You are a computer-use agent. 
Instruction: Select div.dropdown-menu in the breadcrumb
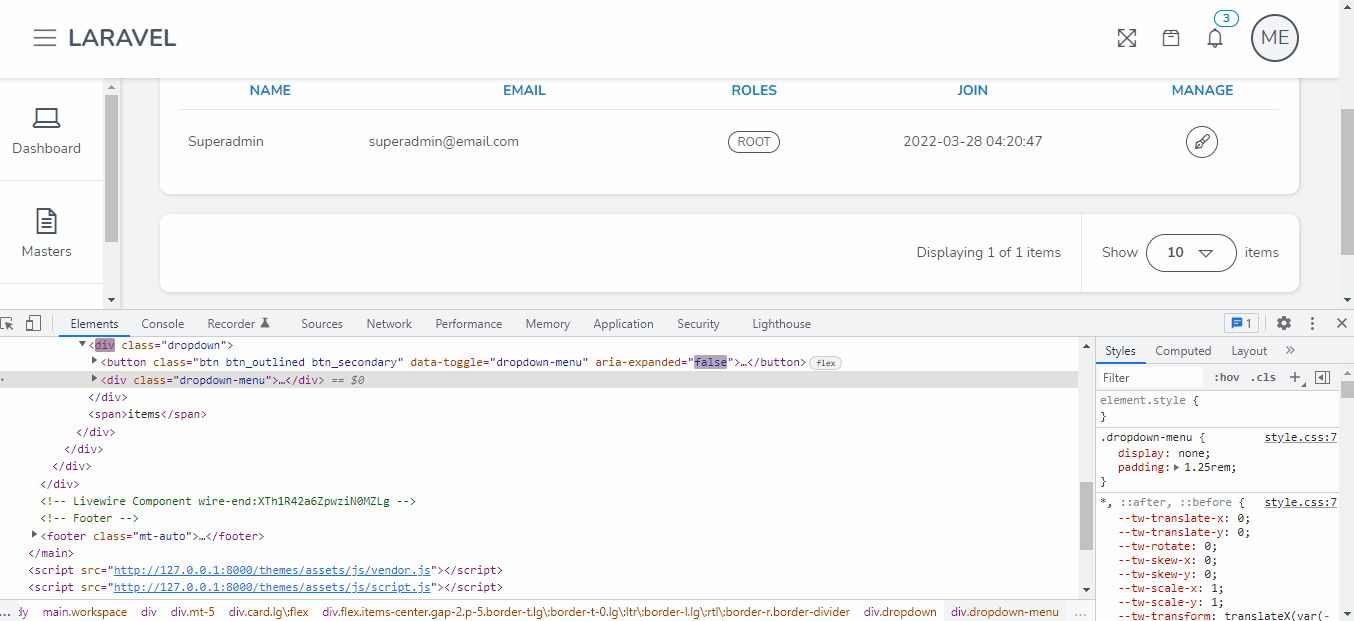tap(1004, 612)
